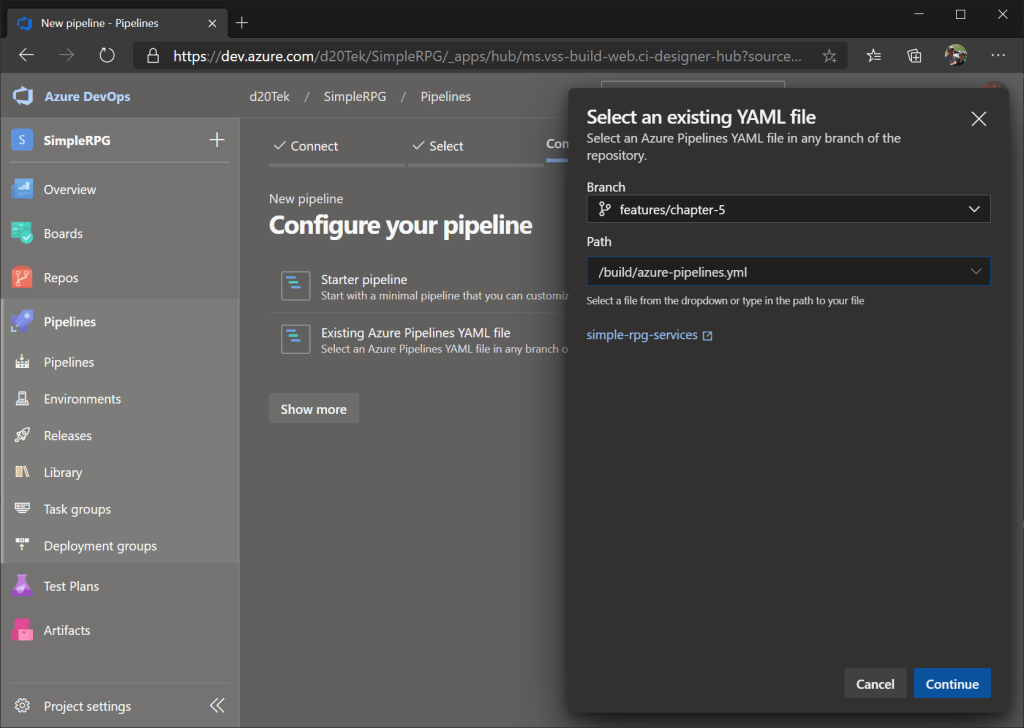Open Test Plans flask icon
1024x728 pixels.
point(23,586)
